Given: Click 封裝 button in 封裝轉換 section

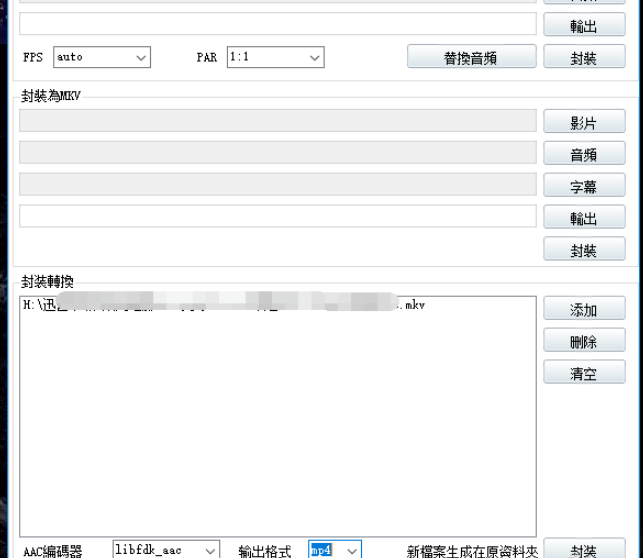Looking at the screenshot, I should (x=584, y=549).
